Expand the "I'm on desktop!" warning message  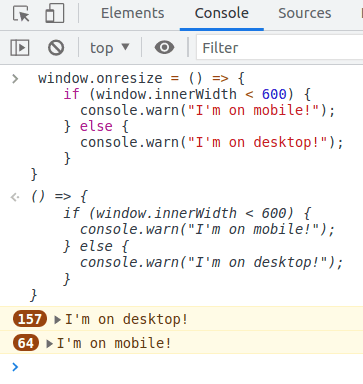57,320
